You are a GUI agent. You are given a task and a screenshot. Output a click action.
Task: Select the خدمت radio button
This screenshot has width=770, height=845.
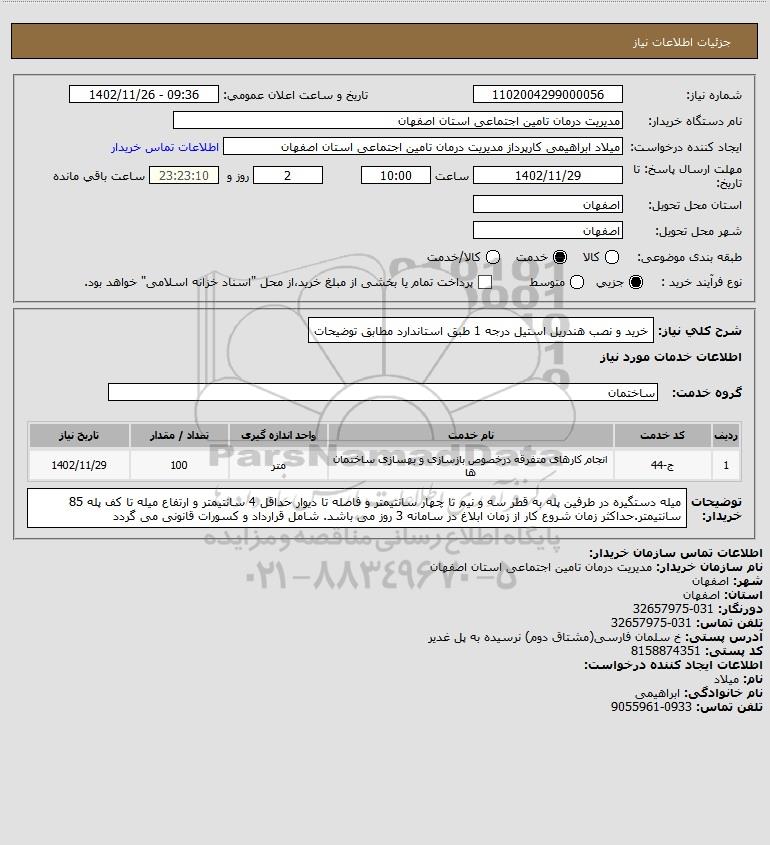(560, 258)
